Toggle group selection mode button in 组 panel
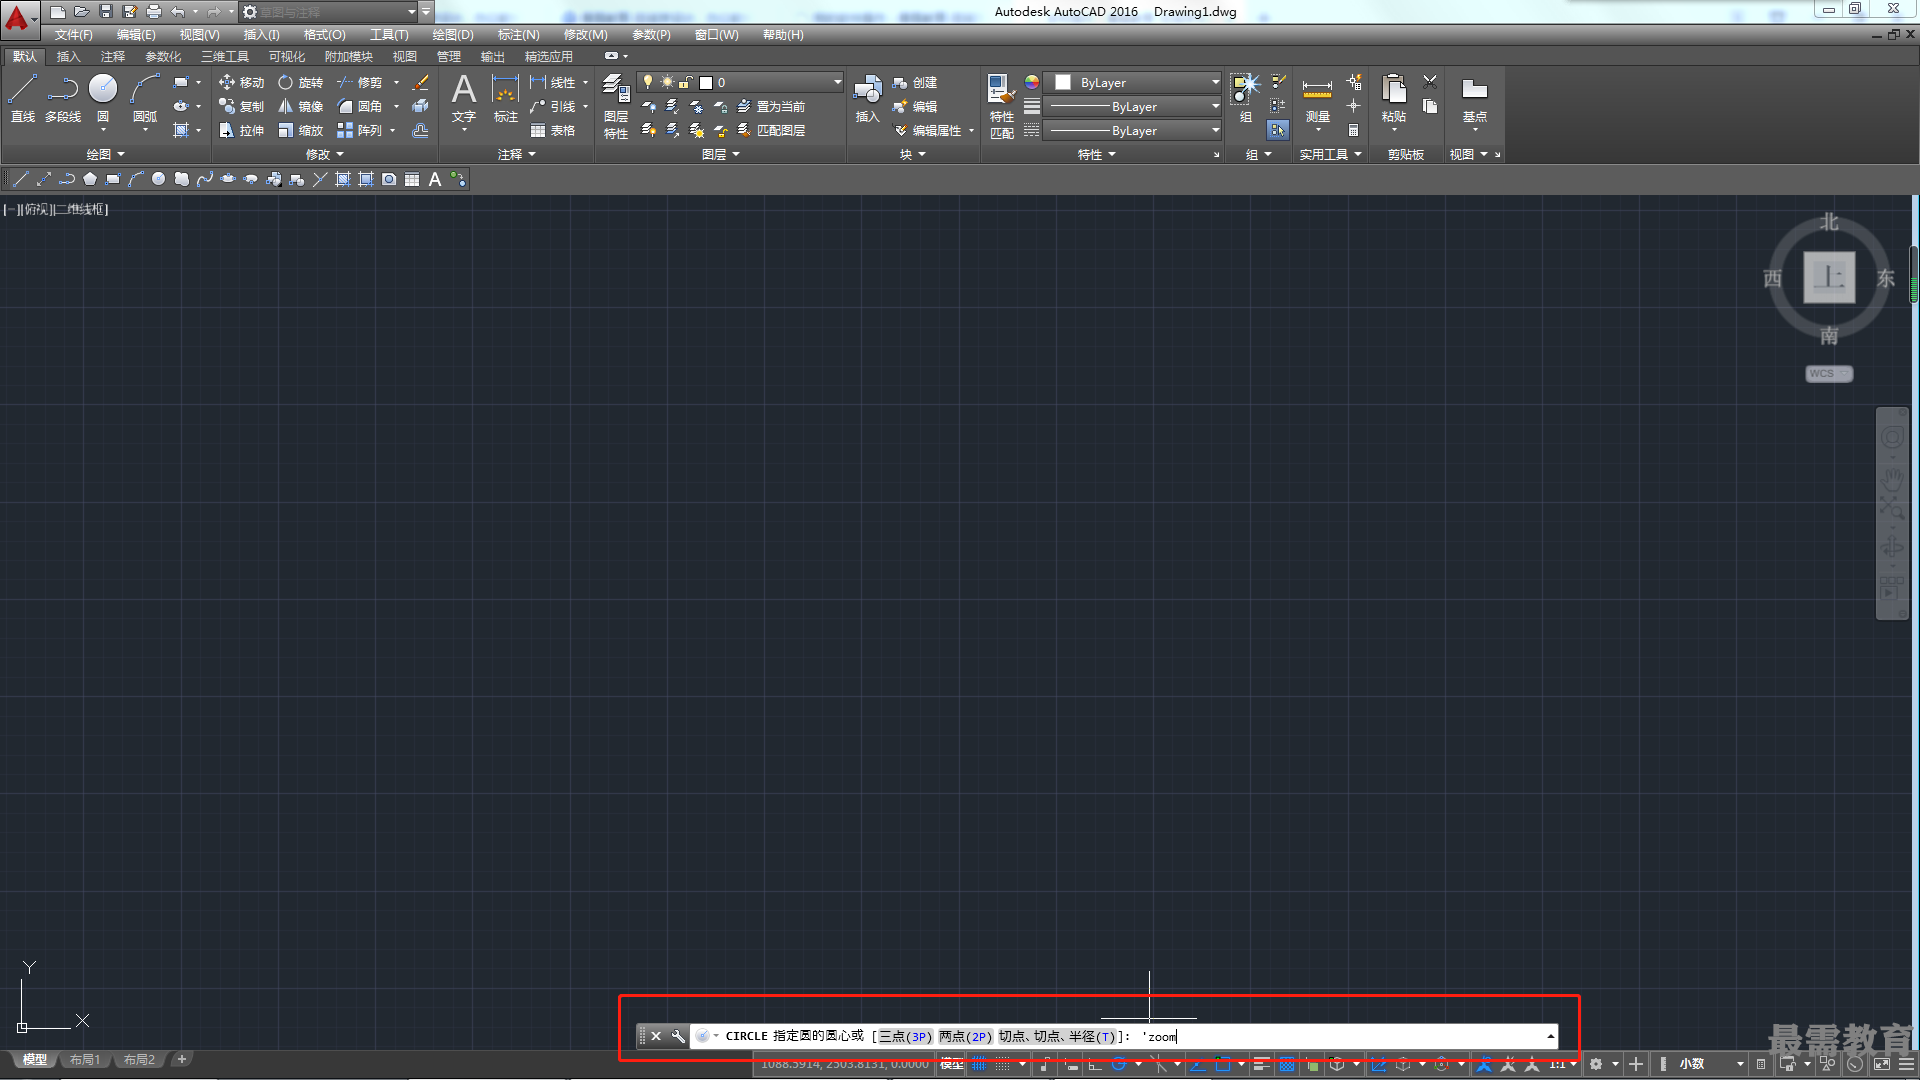Screen dimensions: 1920x1080 pos(1277,130)
